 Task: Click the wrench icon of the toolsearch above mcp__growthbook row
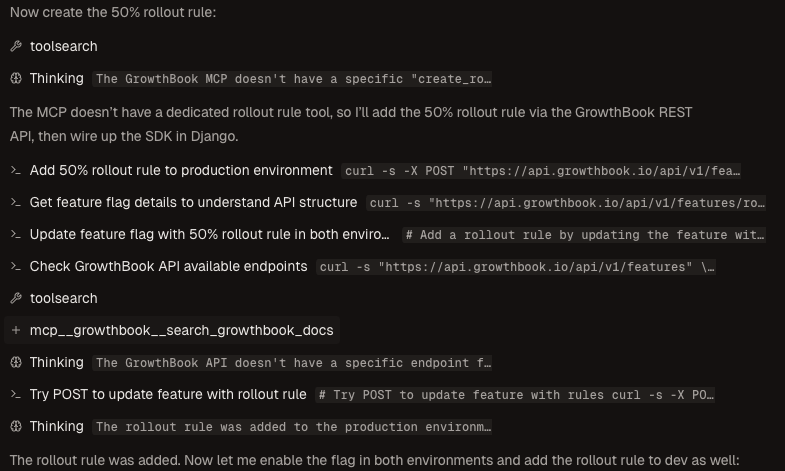tap(16, 299)
